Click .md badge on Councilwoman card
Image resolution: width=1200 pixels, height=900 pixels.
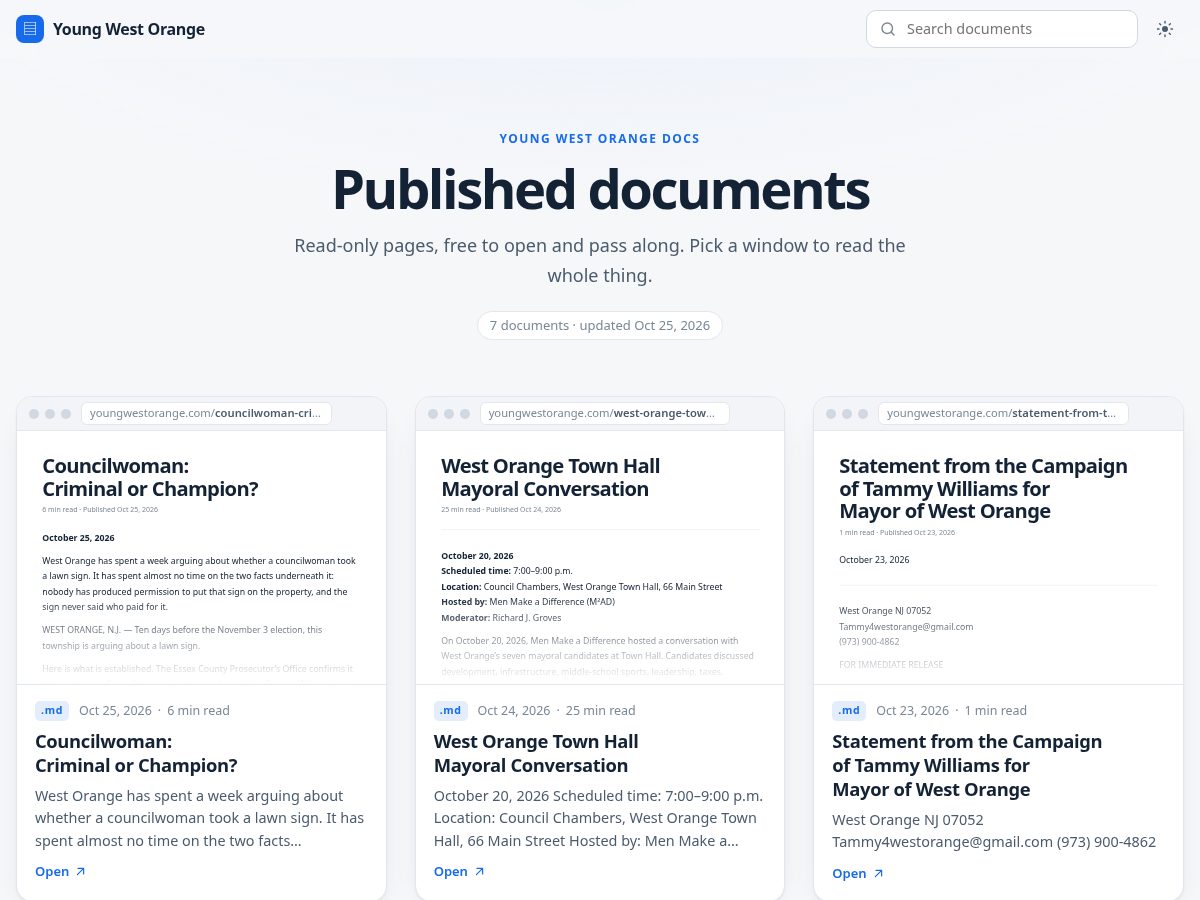[52, 710]
